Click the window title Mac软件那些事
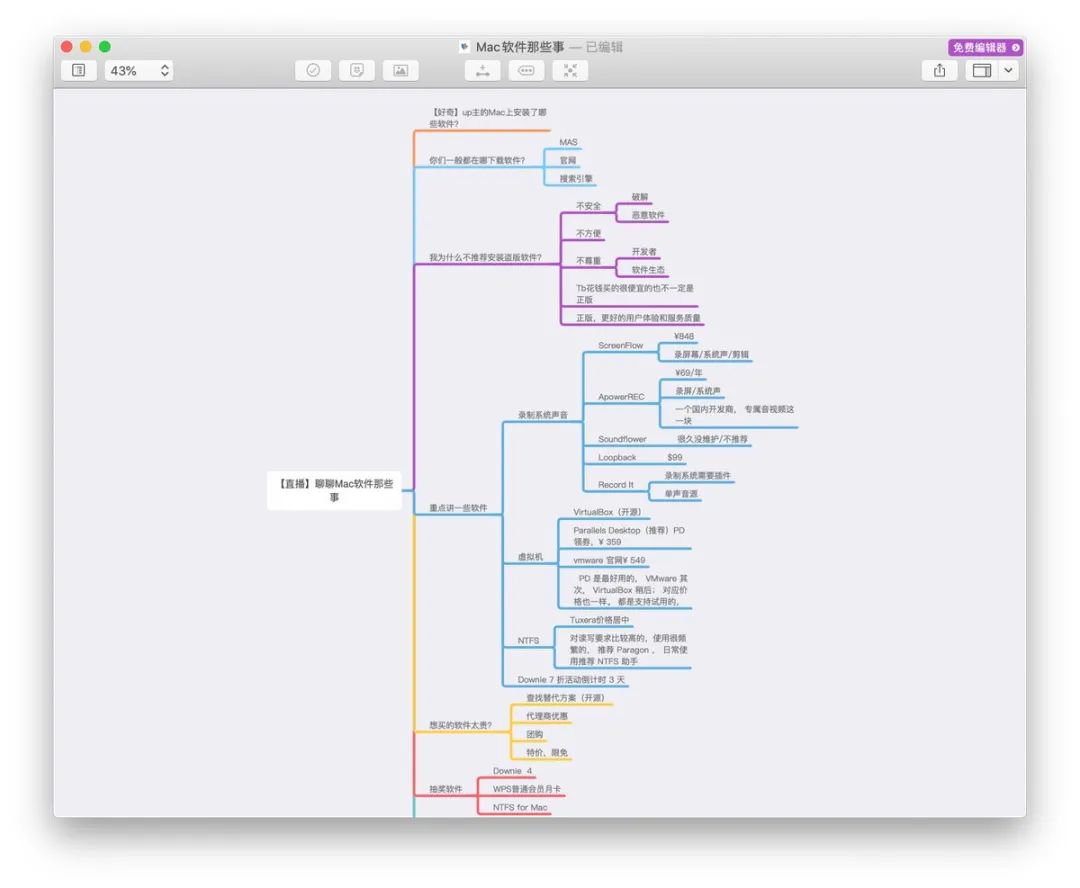The width and height of the screenshot is (1080, 888). click(520, 47)
